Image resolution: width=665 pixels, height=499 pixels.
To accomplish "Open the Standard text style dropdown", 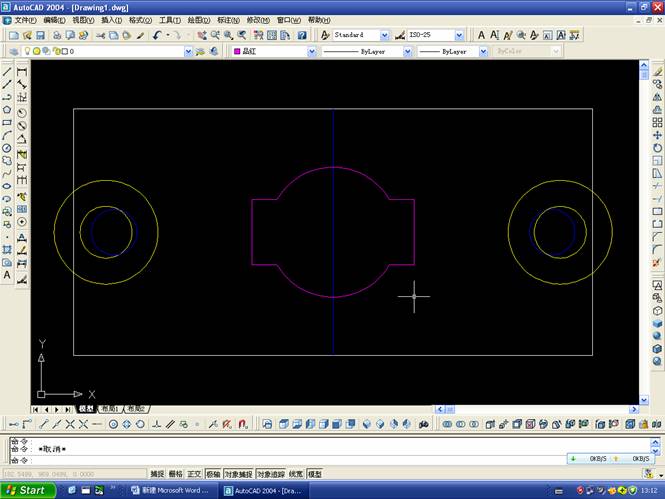I will pyautogui.click(x=385, y=35).
